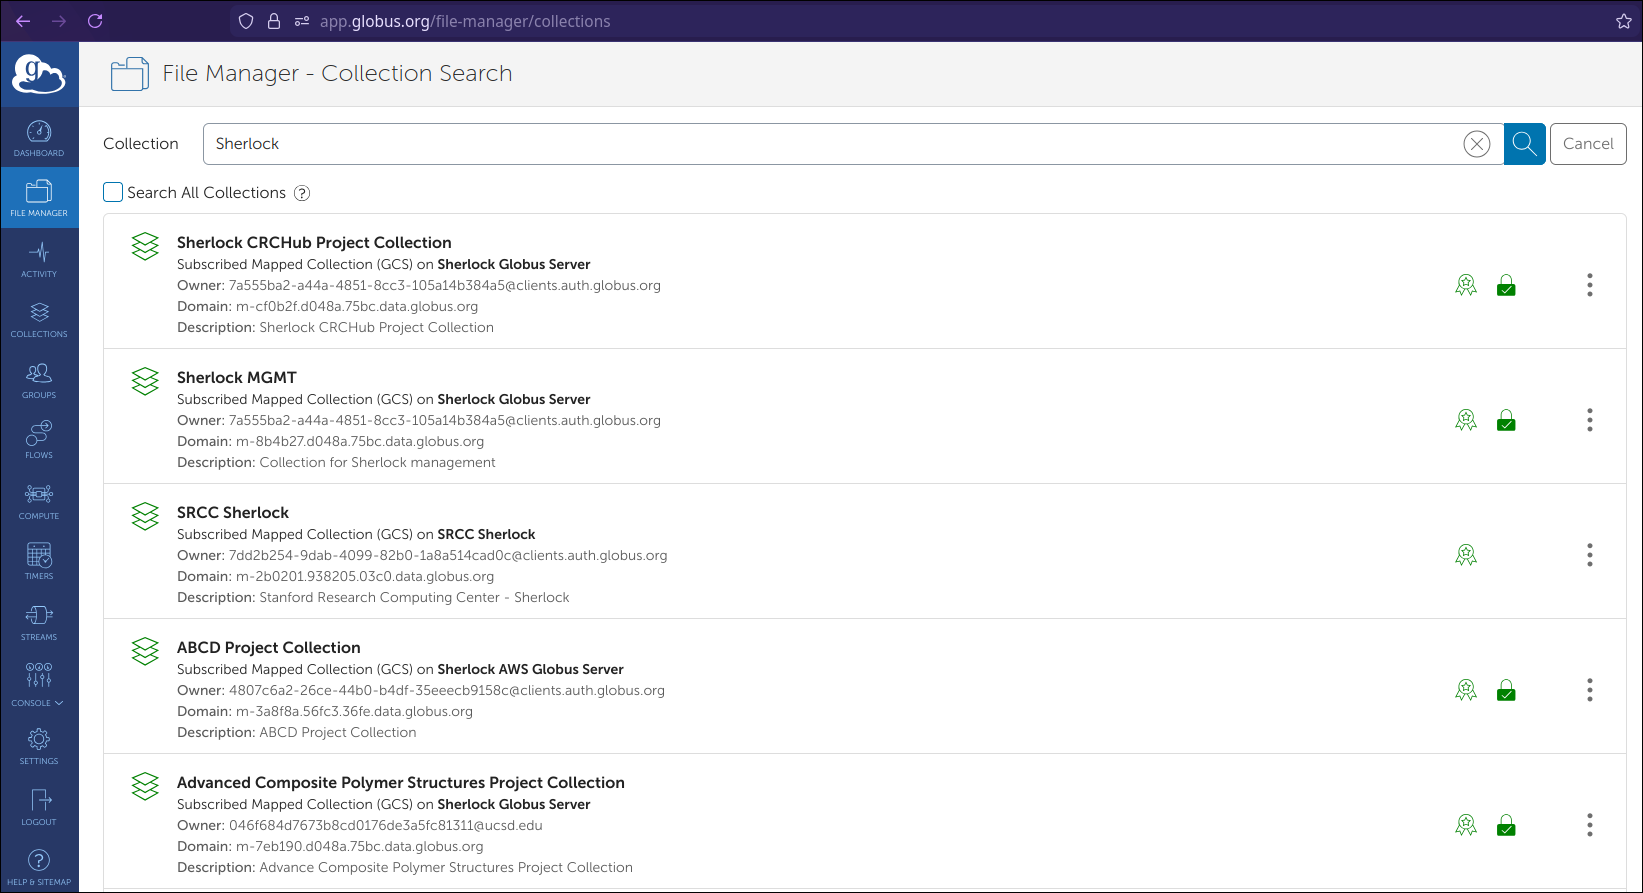Click the browser forward arrow
The width and height of the screenshot is (1643, 893).
(59, 21)
